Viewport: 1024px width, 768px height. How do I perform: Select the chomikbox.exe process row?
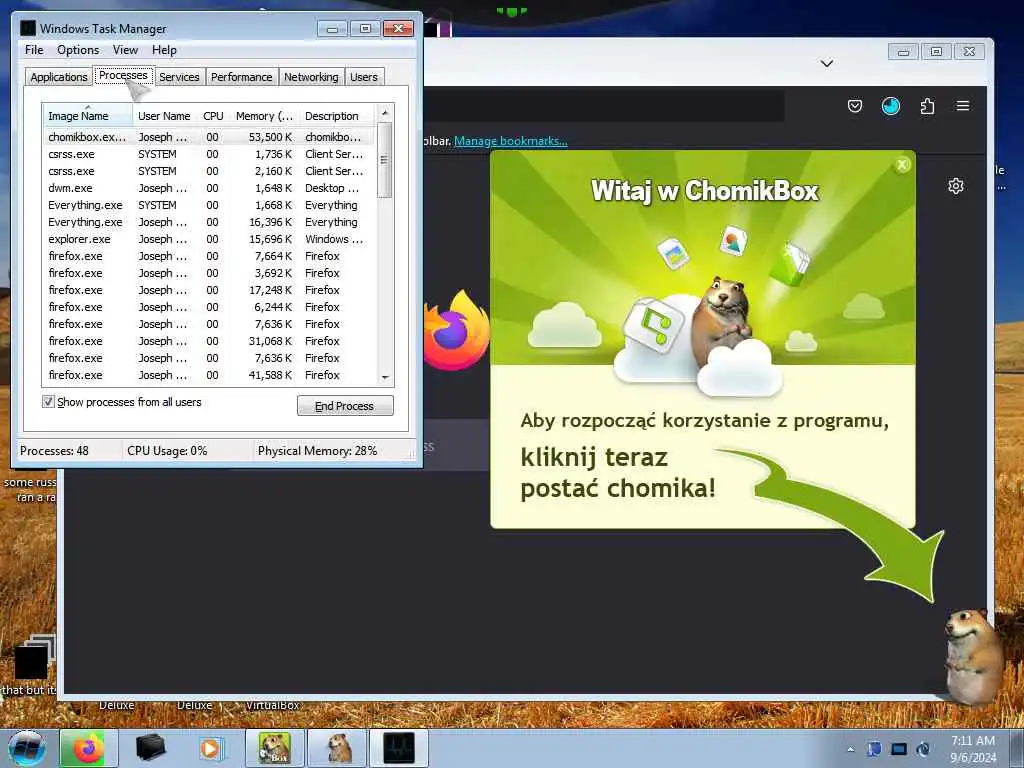[210, 137]
